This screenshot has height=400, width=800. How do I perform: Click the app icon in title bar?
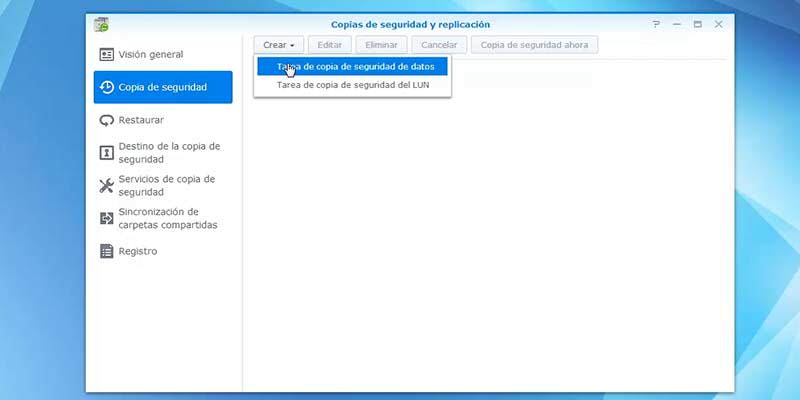pyautogui.click(x=102, y=24)
